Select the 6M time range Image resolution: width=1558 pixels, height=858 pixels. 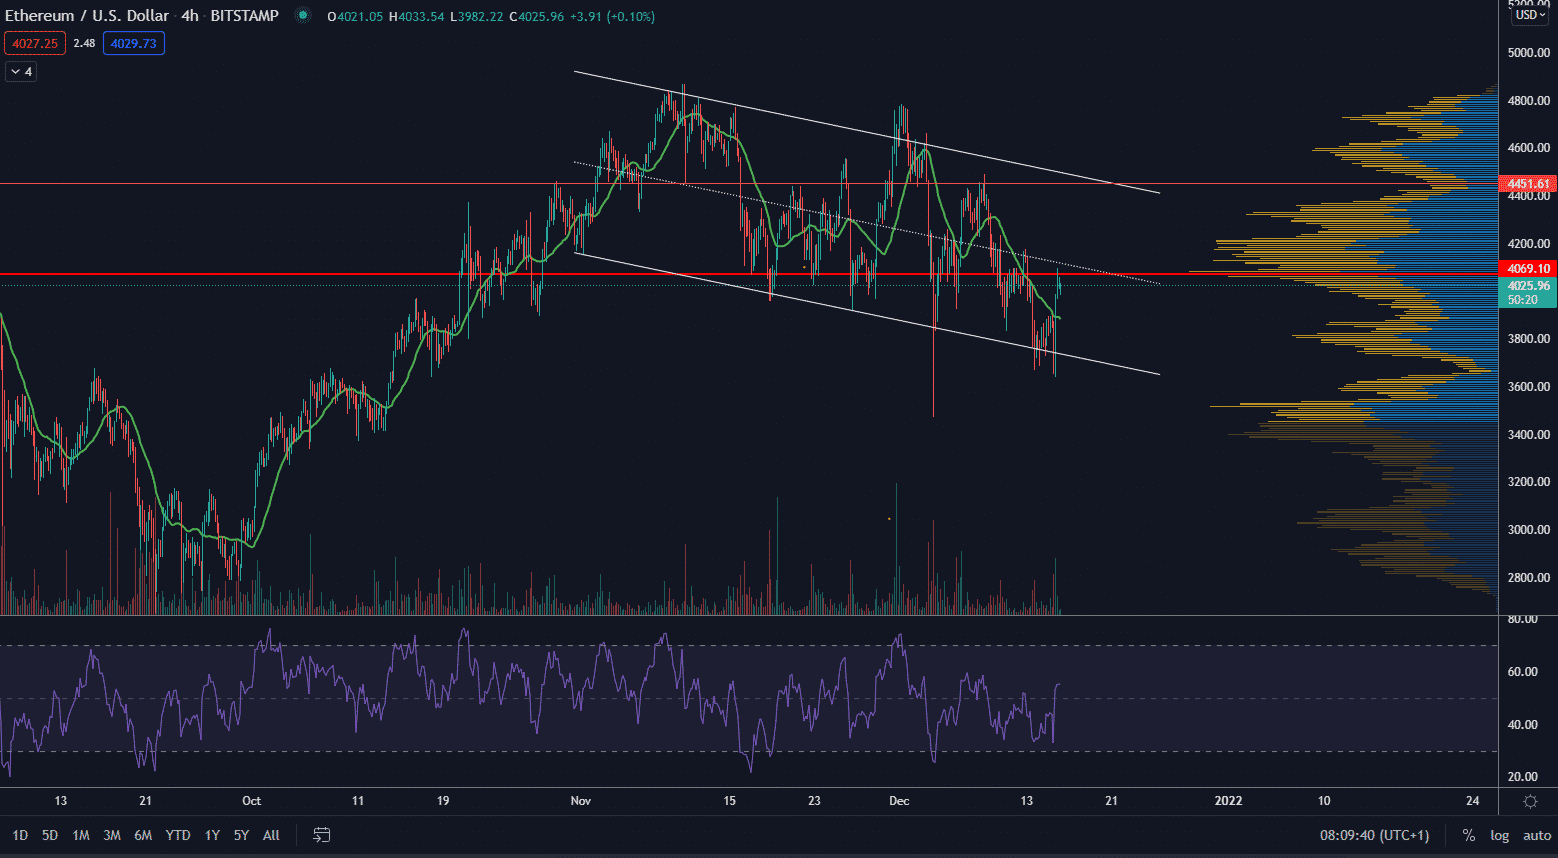pos(143,835)
